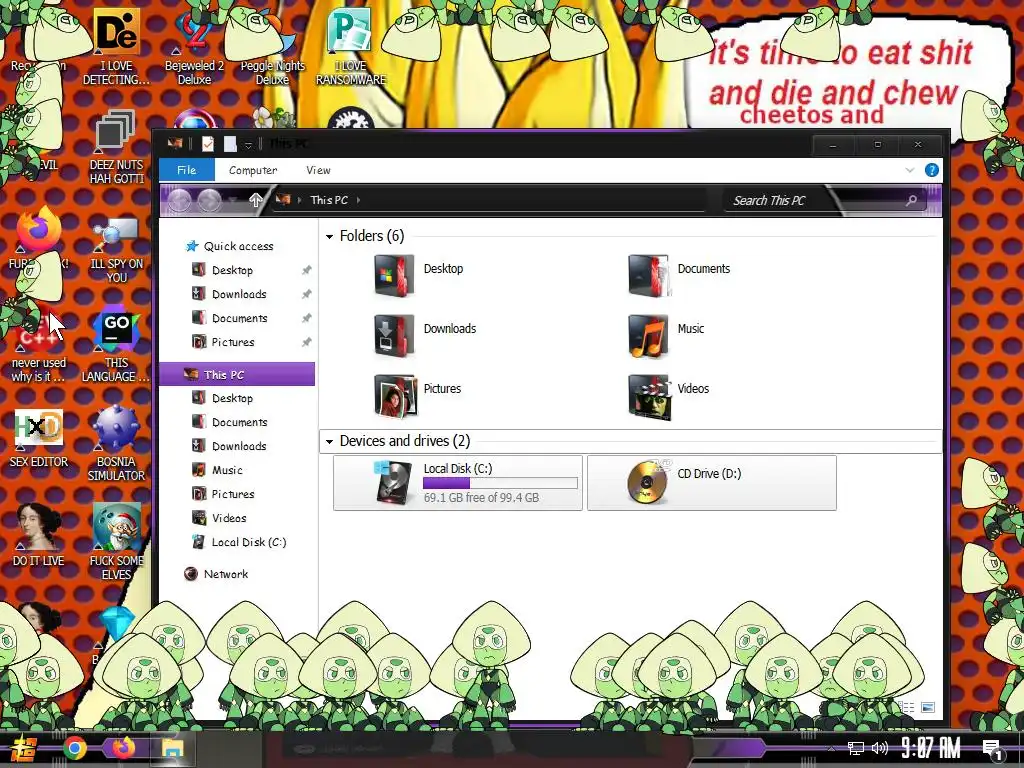This screenshot has height=768, width=1024.
Task: Select the HxD hex editor desktop shortcut
Action: pos(39,438)
